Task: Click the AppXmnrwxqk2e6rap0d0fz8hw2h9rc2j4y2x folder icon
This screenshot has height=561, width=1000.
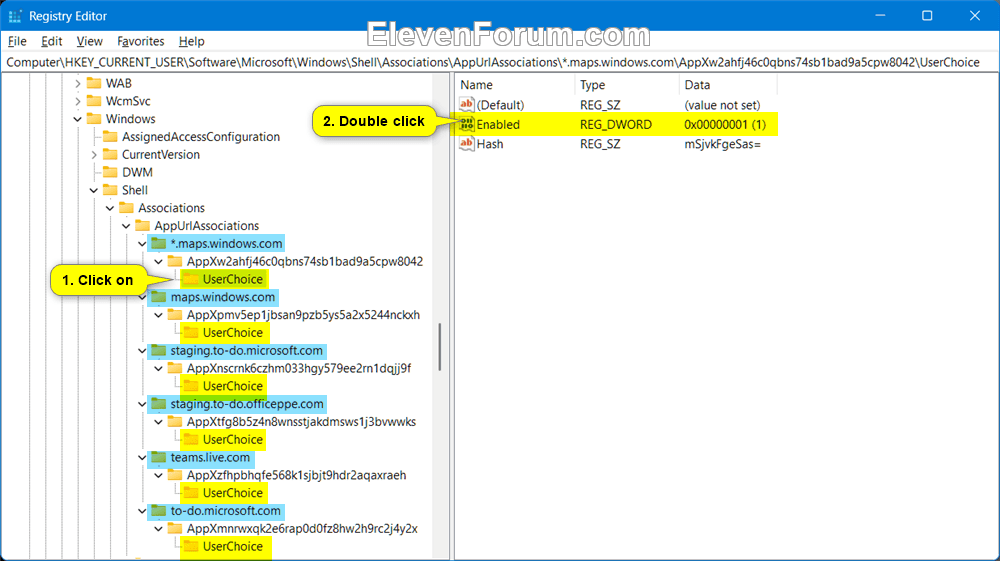Action: (x=175, y=529)
